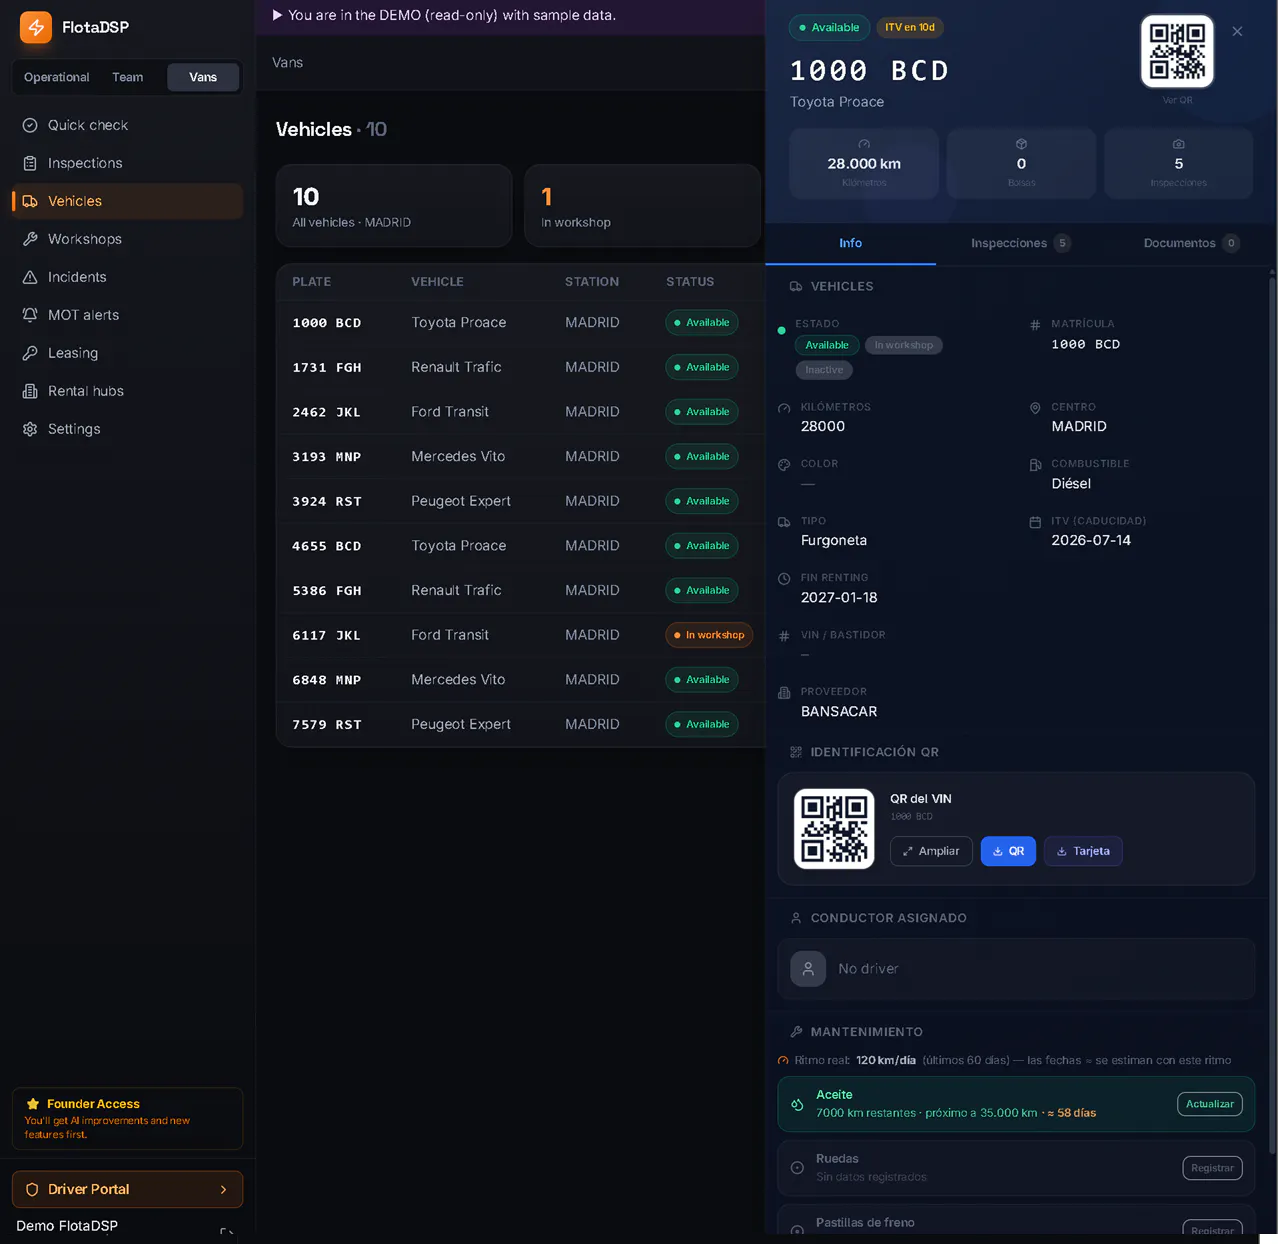This screenshot has width=1278, height=1244.
Task: Select row 4655 BCD Toyota Proace
Action: [x=520, y=546]
